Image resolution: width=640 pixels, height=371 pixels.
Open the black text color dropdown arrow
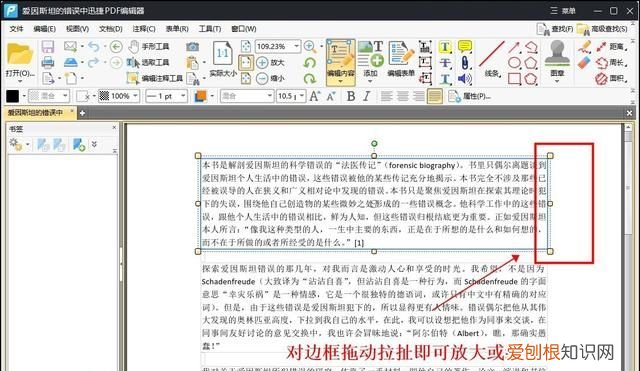click(24, 96)
